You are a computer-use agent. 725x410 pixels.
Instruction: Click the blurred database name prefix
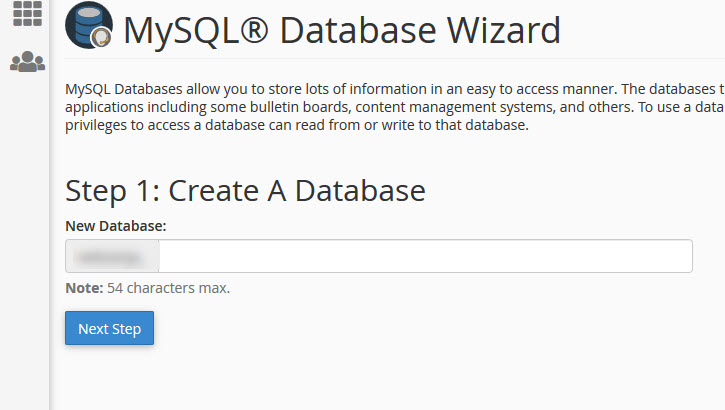pyautogui.click(x=112, y=256)
